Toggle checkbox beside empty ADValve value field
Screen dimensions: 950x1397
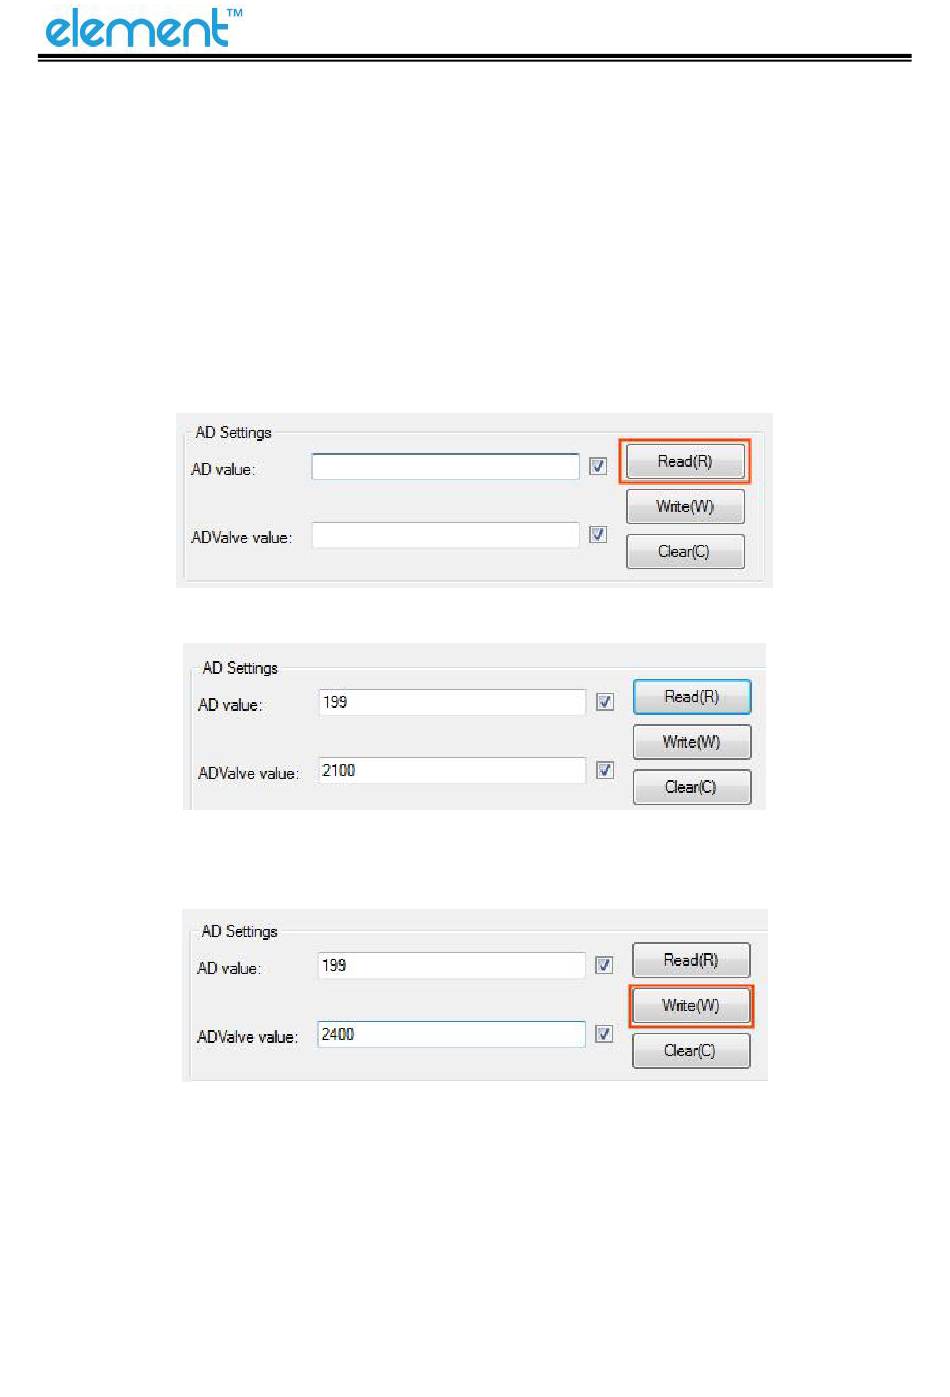598,535
